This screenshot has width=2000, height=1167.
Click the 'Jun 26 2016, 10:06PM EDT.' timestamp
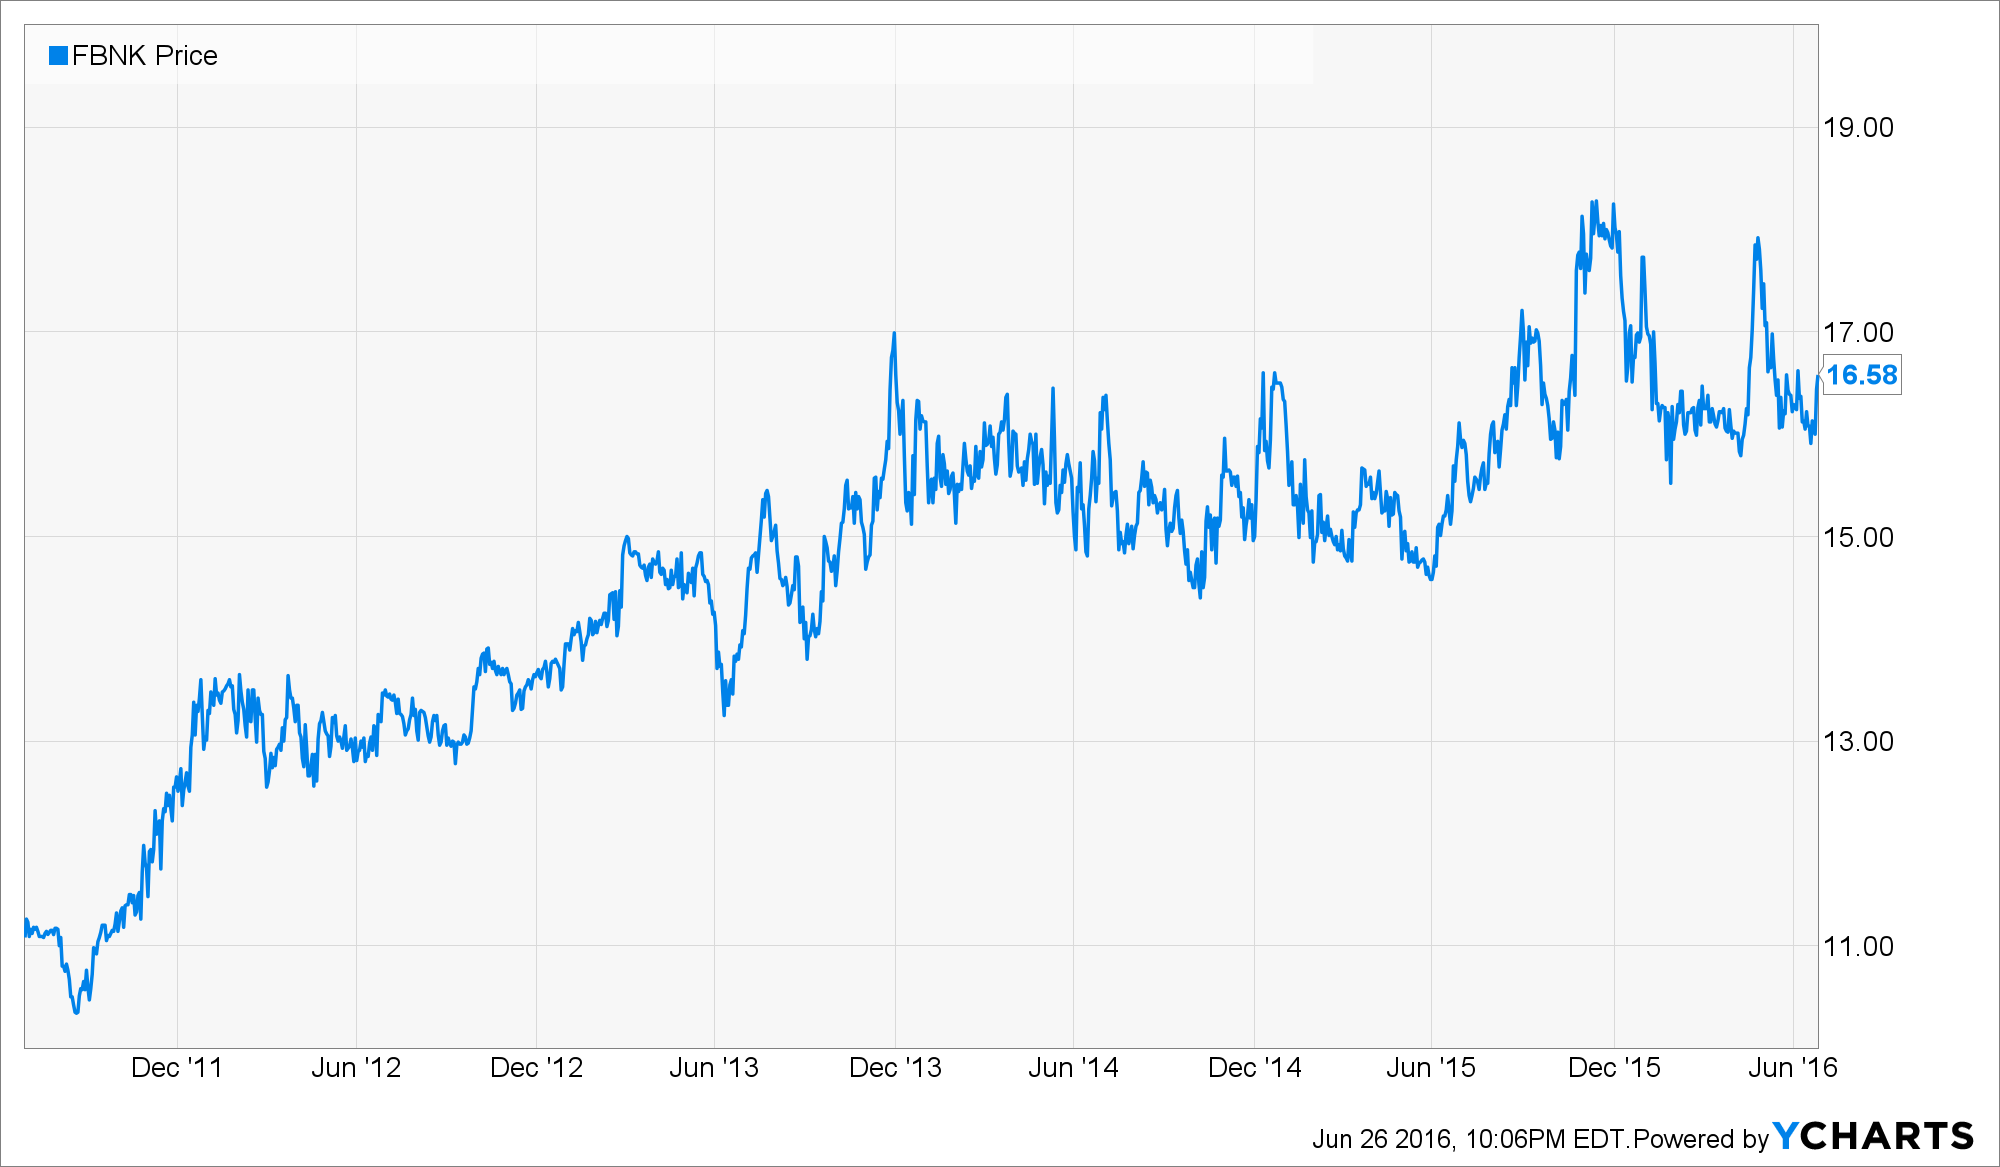1471,1139
